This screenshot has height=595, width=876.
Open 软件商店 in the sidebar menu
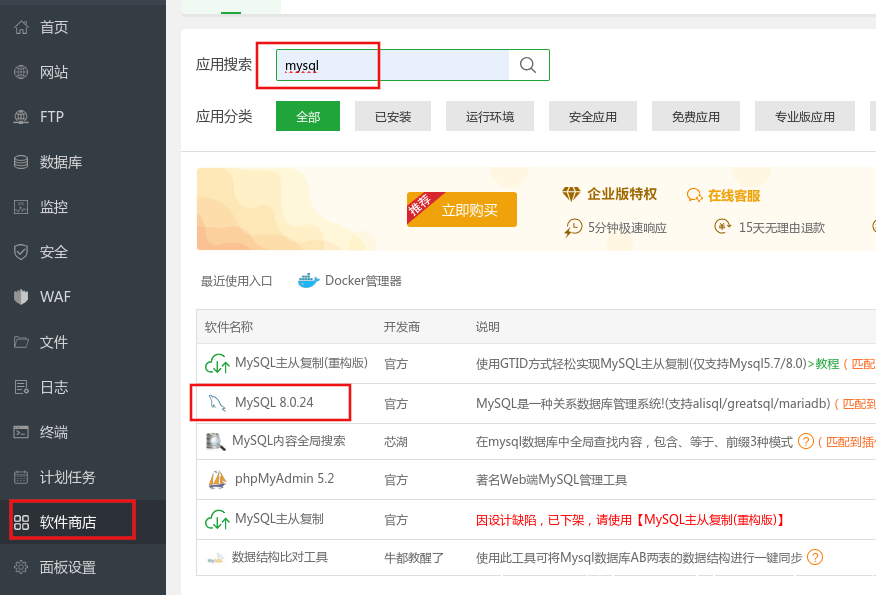[68, 522]
